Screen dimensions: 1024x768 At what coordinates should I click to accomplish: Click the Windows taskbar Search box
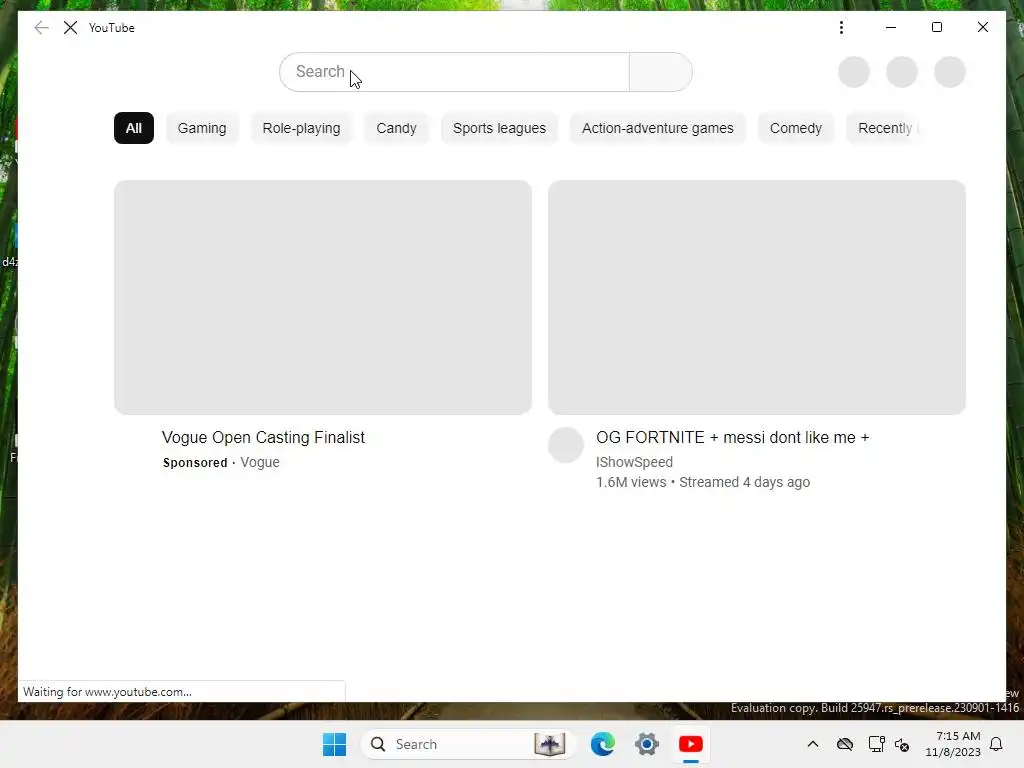tap(468, 744)
